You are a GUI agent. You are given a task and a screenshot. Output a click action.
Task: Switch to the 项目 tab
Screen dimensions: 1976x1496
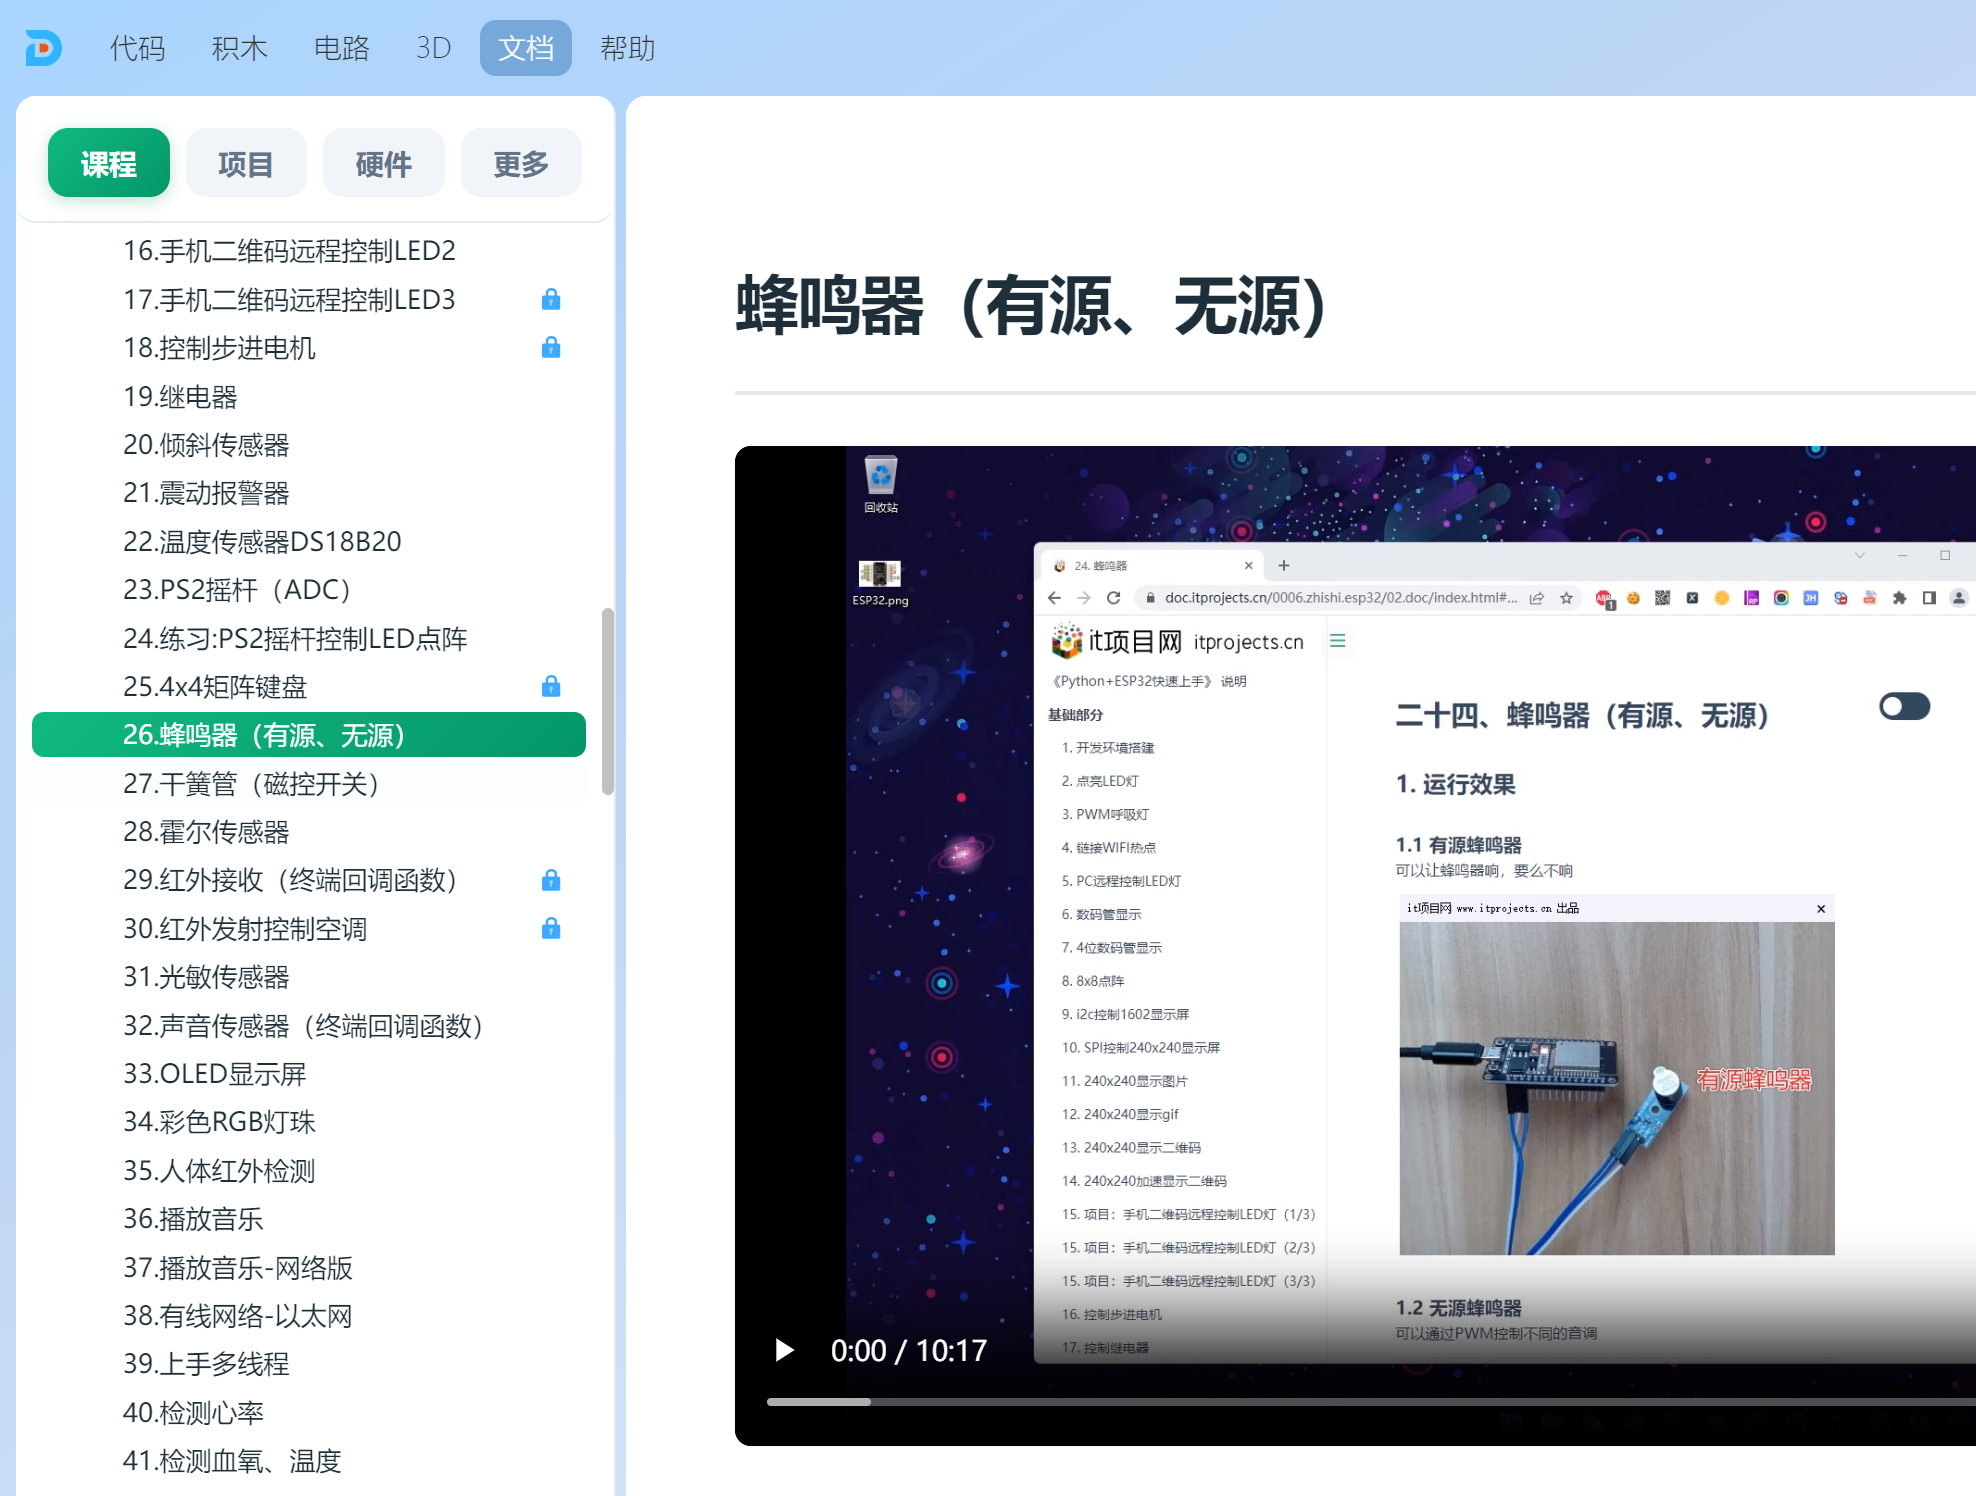click(246, 163)
